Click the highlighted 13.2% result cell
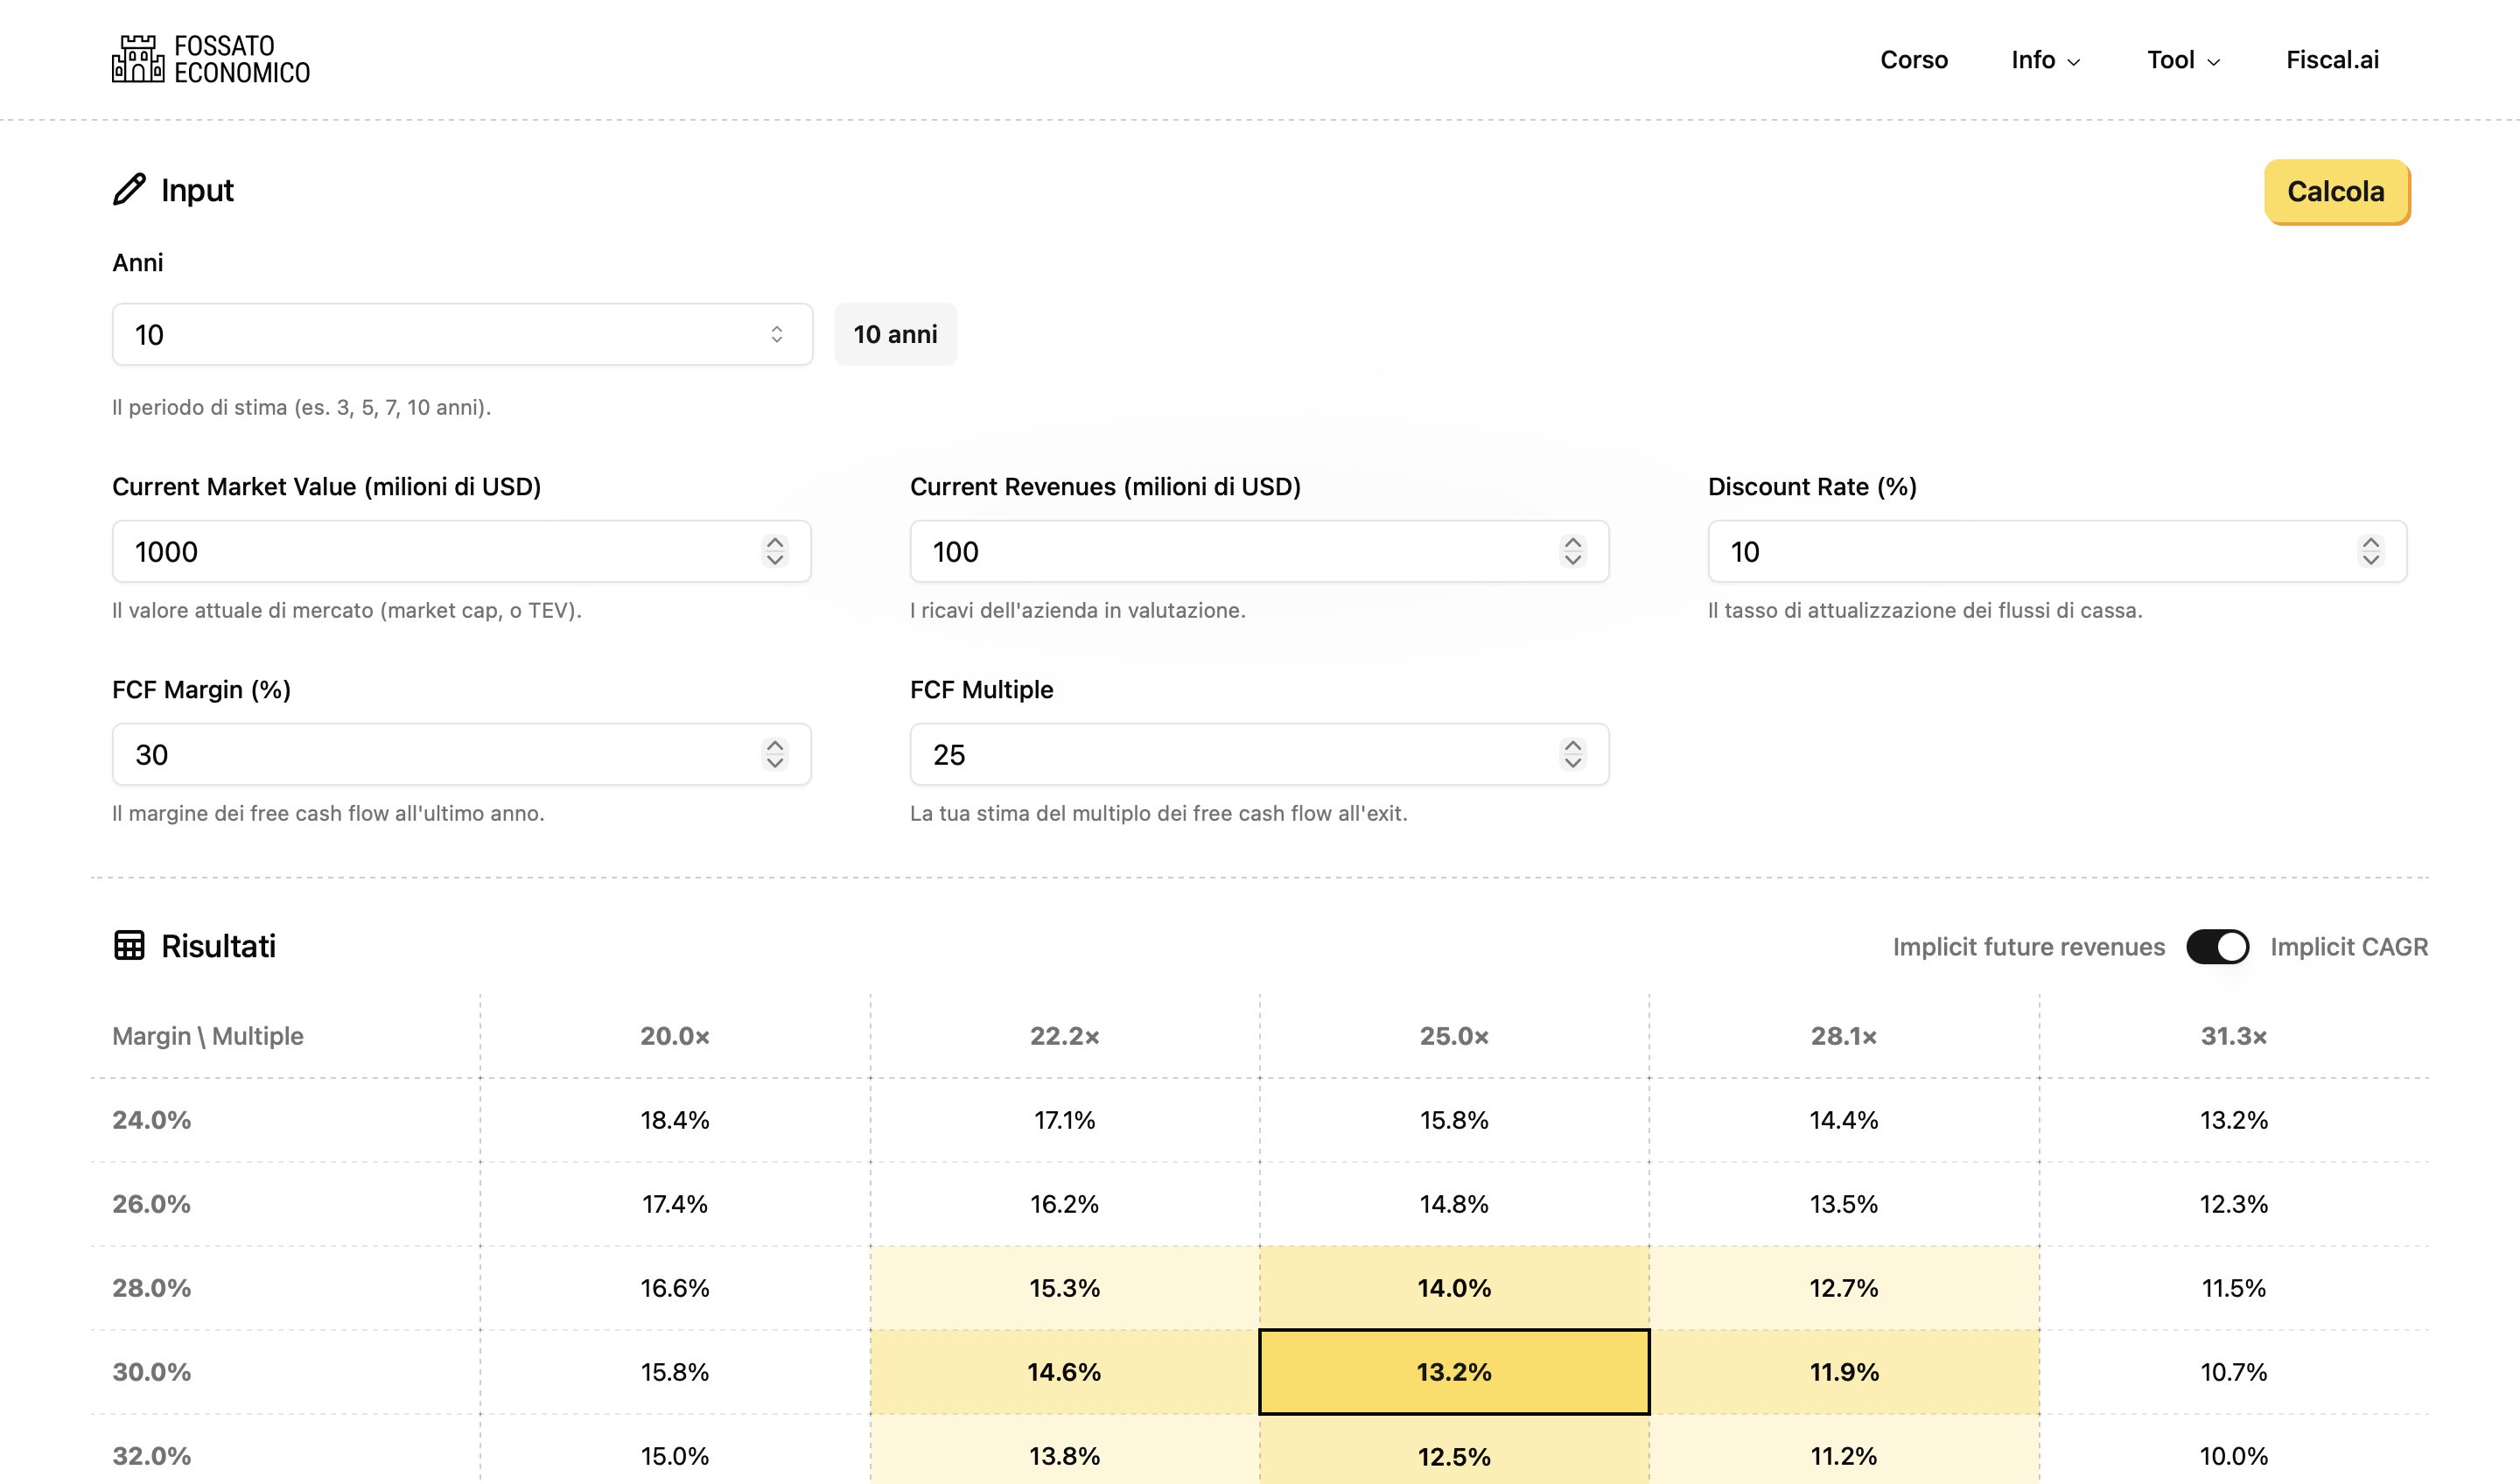Image resolution: width=2520 pixels, height=1484 pixels. click(x=1453, y=1371)
